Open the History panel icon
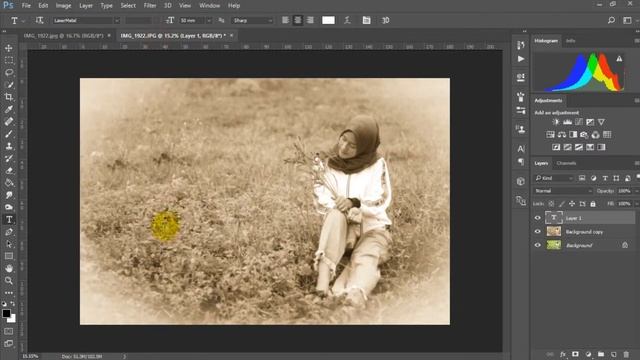Image resolution: width=640 pixels, height=360 pixels. tap(521, 45)
